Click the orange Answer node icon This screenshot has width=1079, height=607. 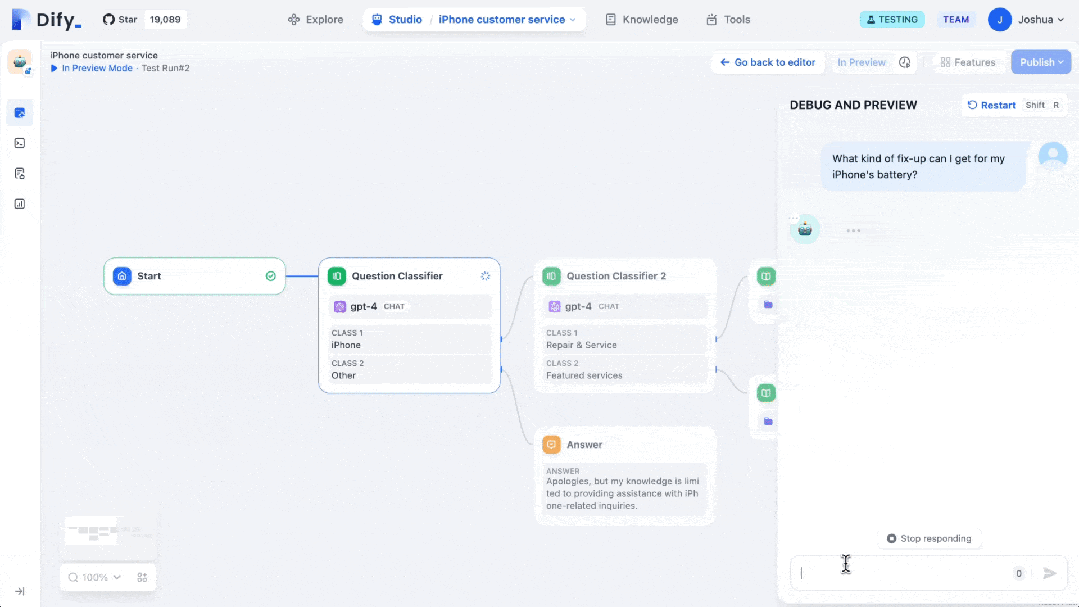pos(551,445)
